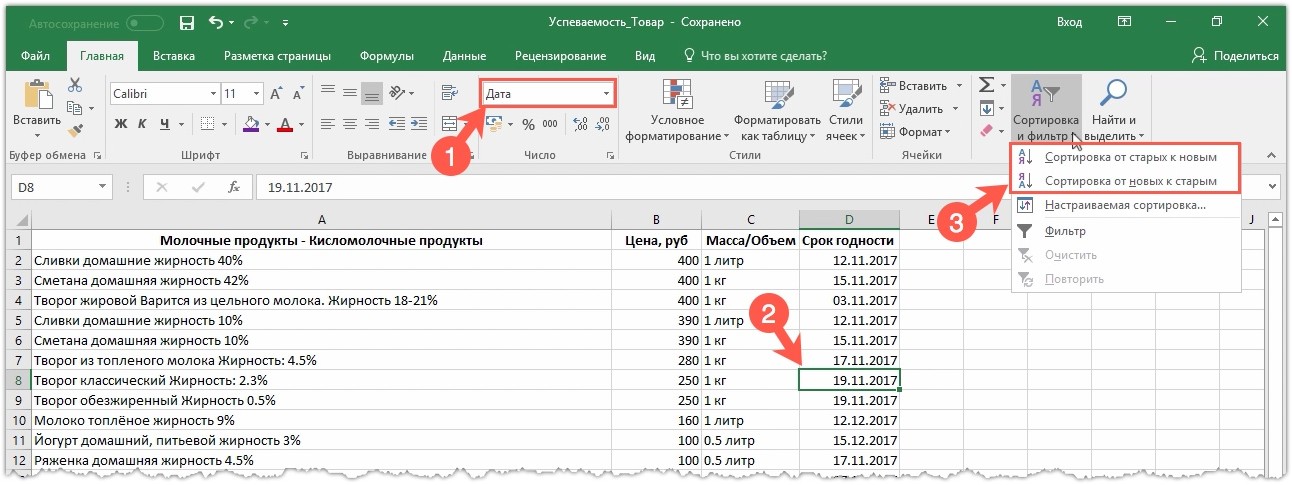Apply thousands separator 000 format
Screen dimensions: 1292x485
(551, 124)
